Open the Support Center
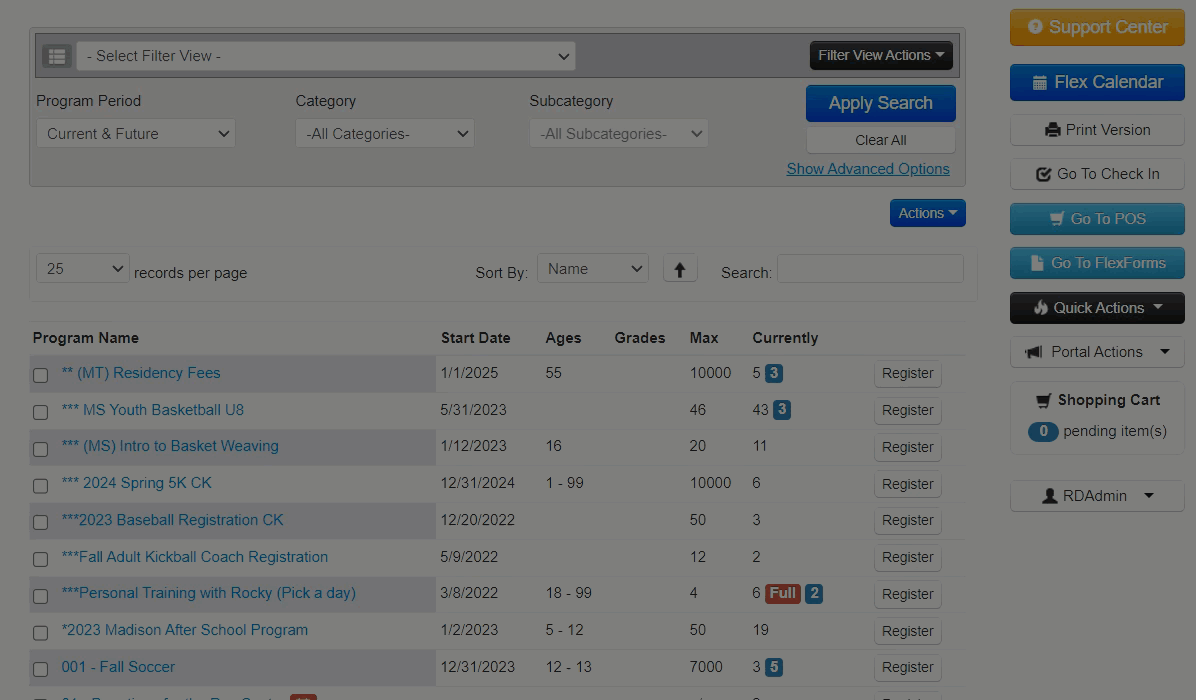The width and height of the screenshot is (1196, 700). 1097,28
